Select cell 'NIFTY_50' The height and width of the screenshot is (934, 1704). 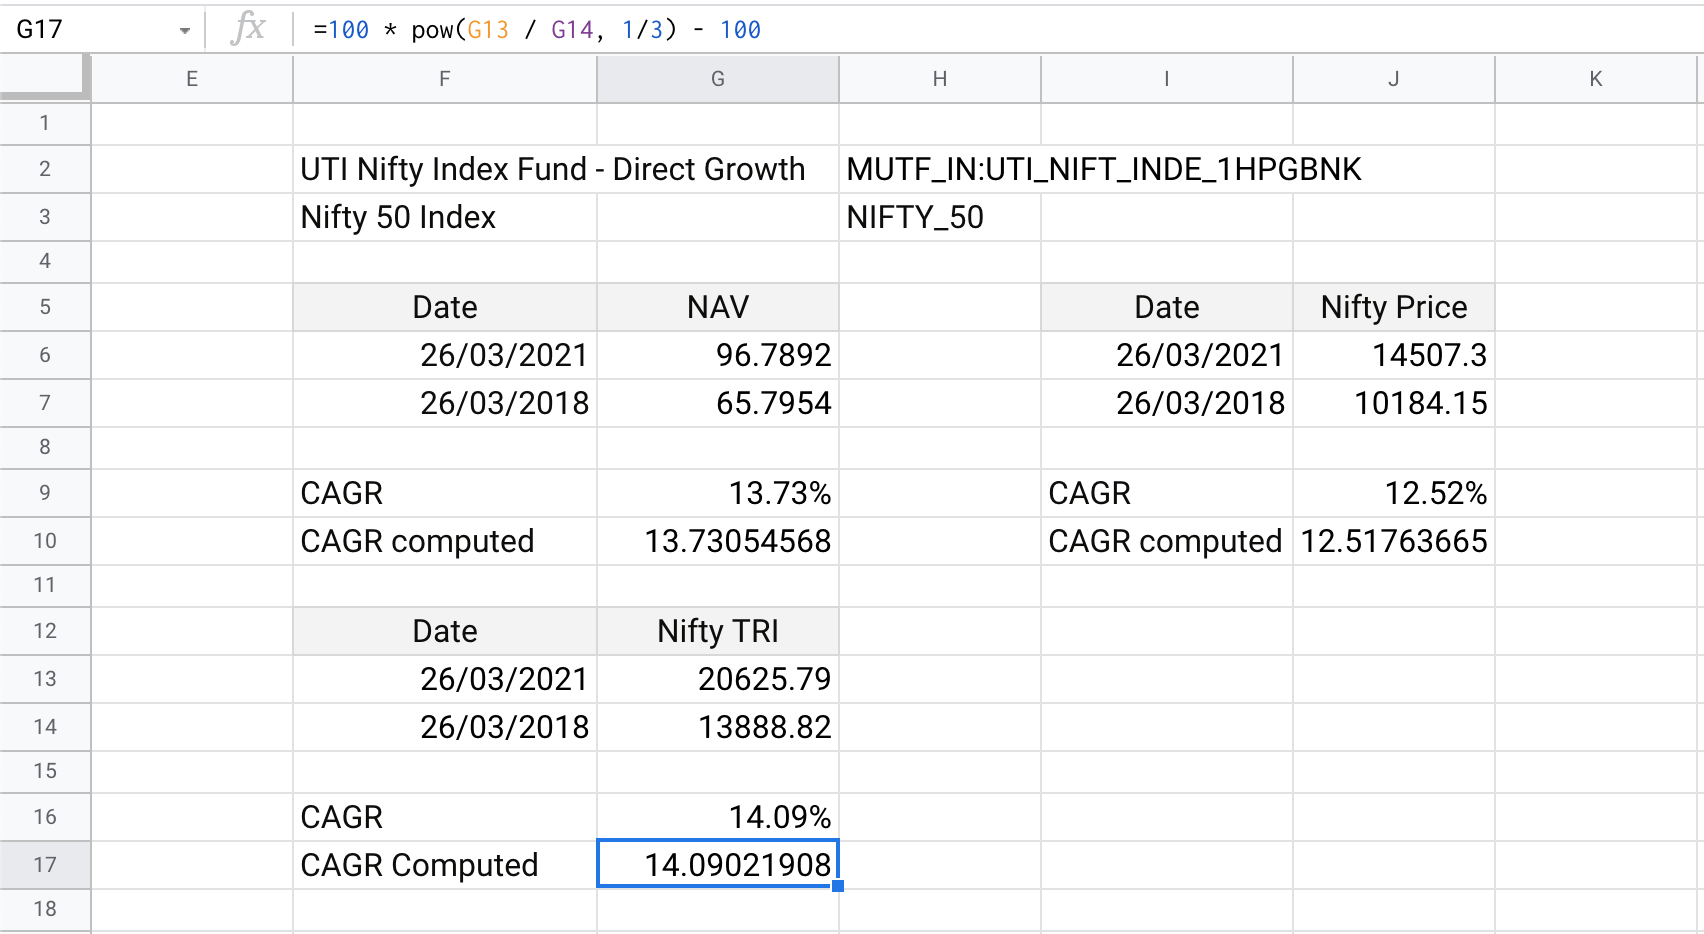coord(940,217)
